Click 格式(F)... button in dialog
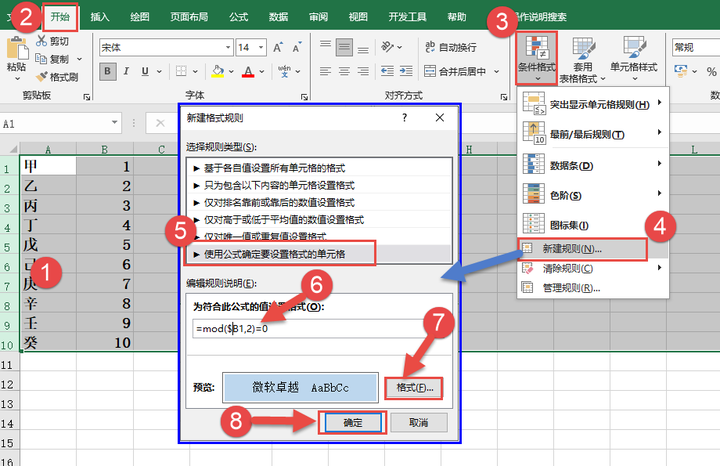Image resolution: width=720 pixels, height=466 pixels. click(x=414, y=388)
